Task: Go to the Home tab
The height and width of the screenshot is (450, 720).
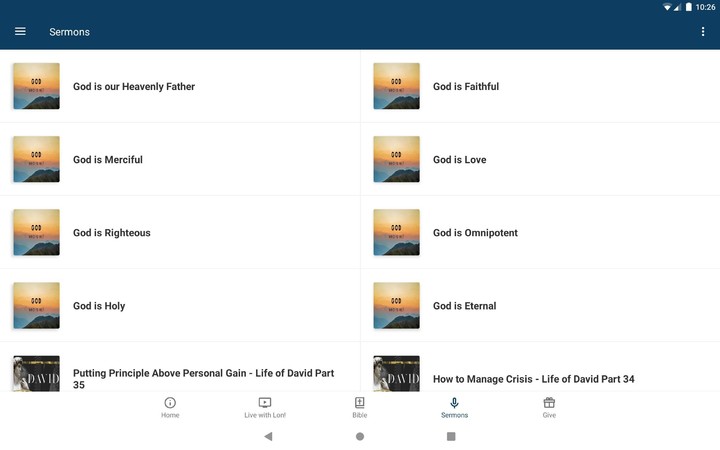Action: click(170, 407)
